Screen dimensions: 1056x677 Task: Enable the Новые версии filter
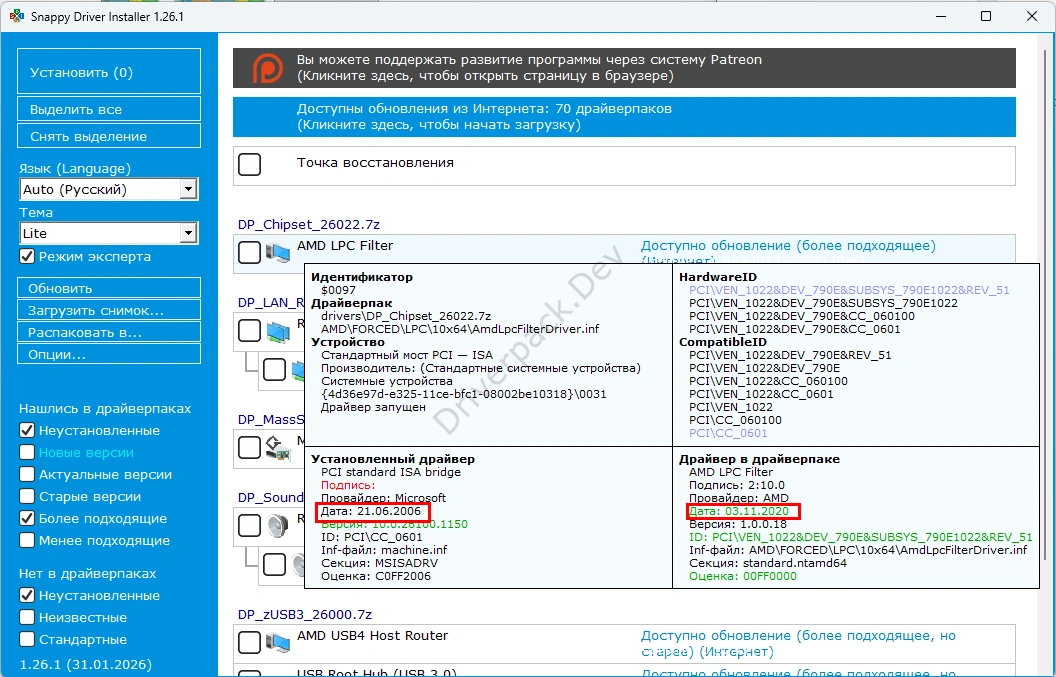point(27,452)
